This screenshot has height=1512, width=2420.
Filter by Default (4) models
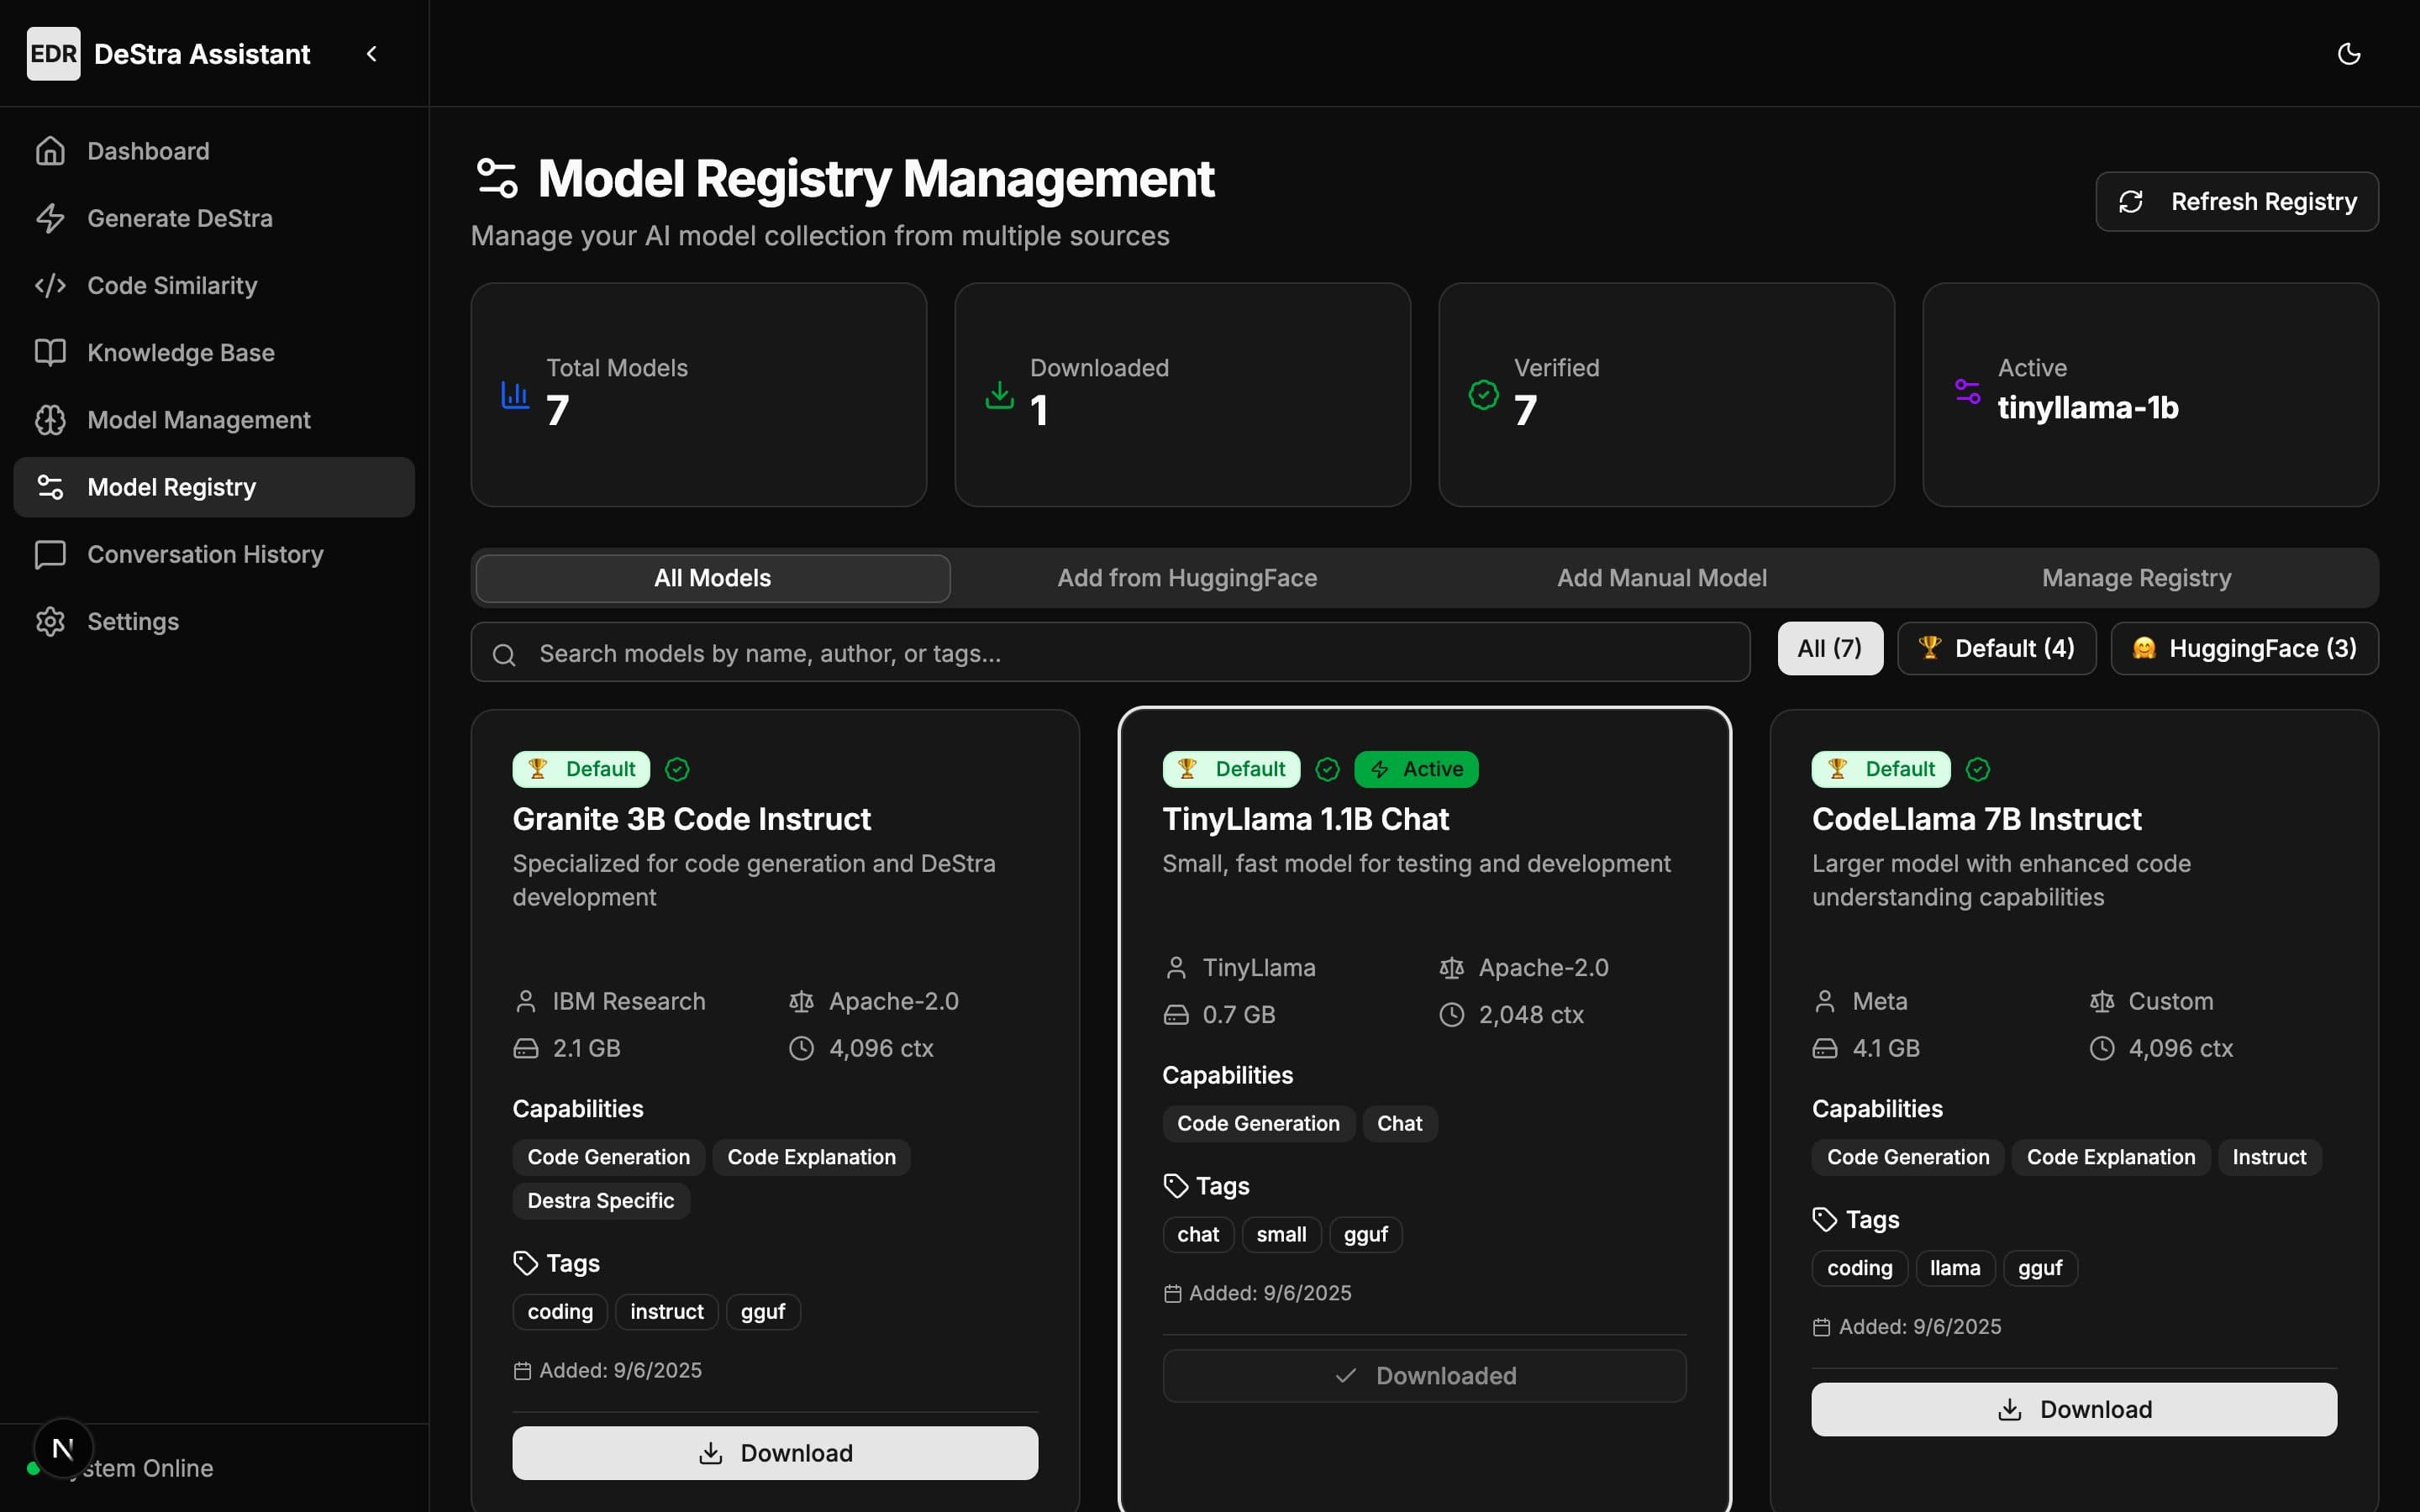1996,649
